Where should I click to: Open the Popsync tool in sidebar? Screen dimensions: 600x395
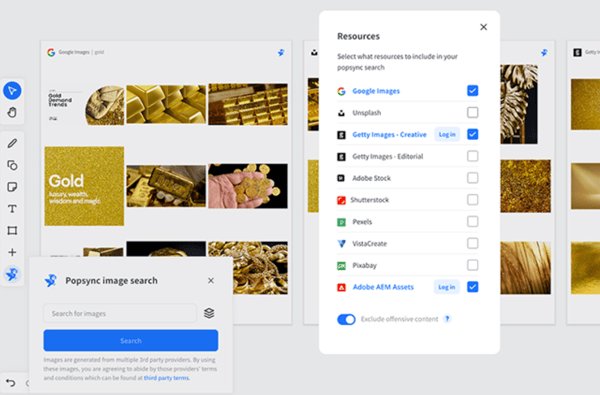click(12, 274)
